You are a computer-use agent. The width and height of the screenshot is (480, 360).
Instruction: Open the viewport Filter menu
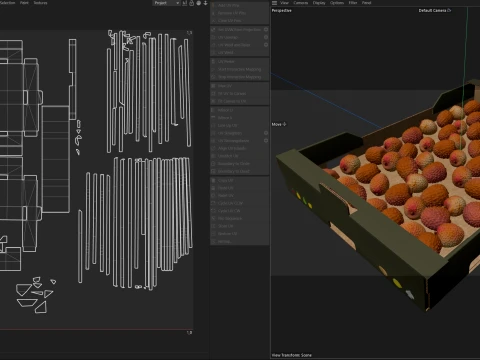pos(353,3)
